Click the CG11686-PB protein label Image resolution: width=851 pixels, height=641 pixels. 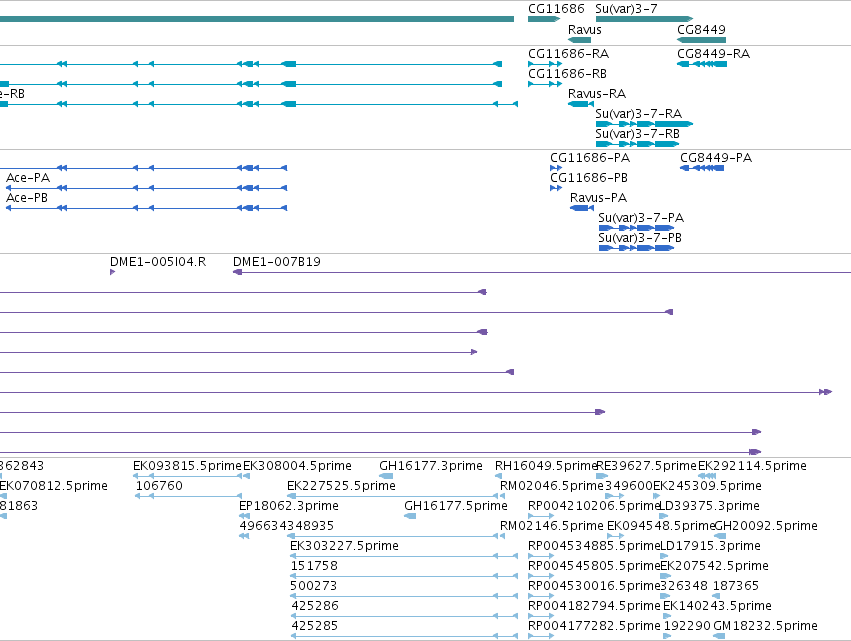click(x=589, y=178)
